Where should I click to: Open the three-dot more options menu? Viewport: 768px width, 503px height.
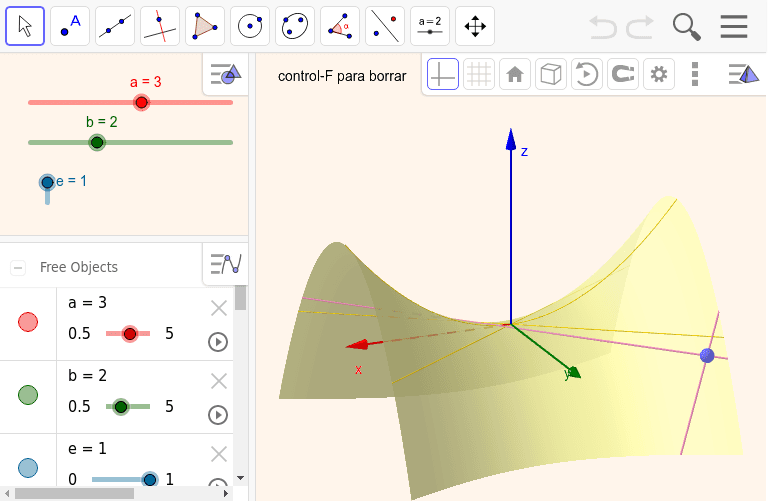click(x=695, y=74)
